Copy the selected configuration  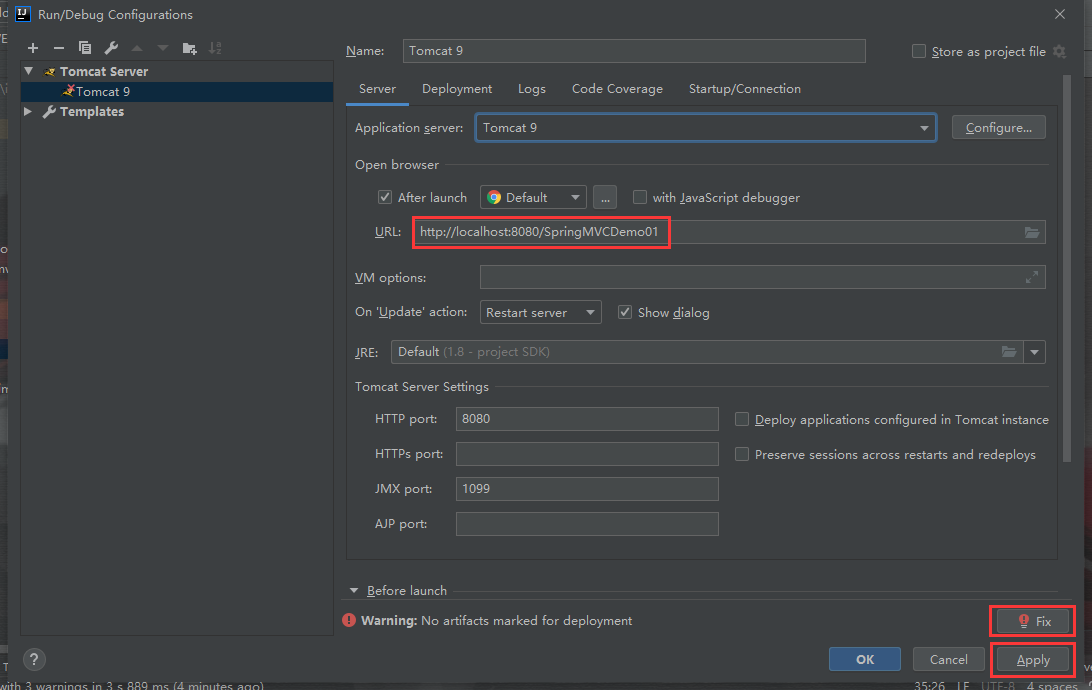click(85, 48)
